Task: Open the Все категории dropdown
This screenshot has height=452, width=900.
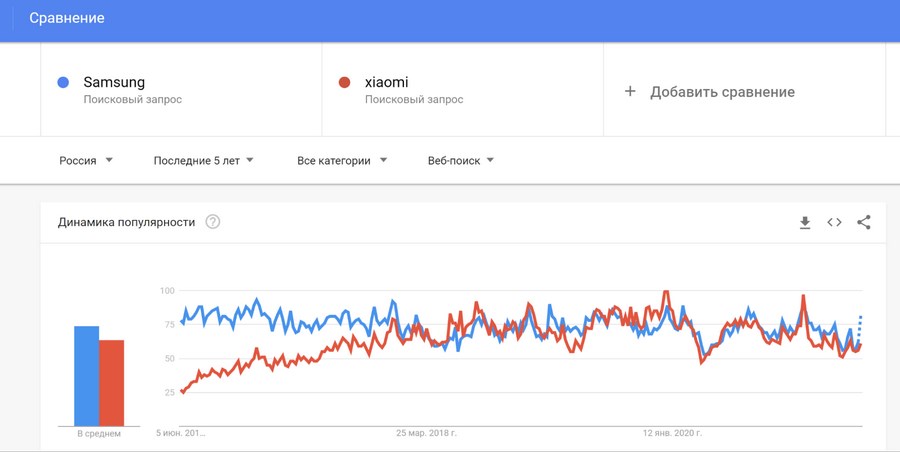Action: (x=342, y=161)
